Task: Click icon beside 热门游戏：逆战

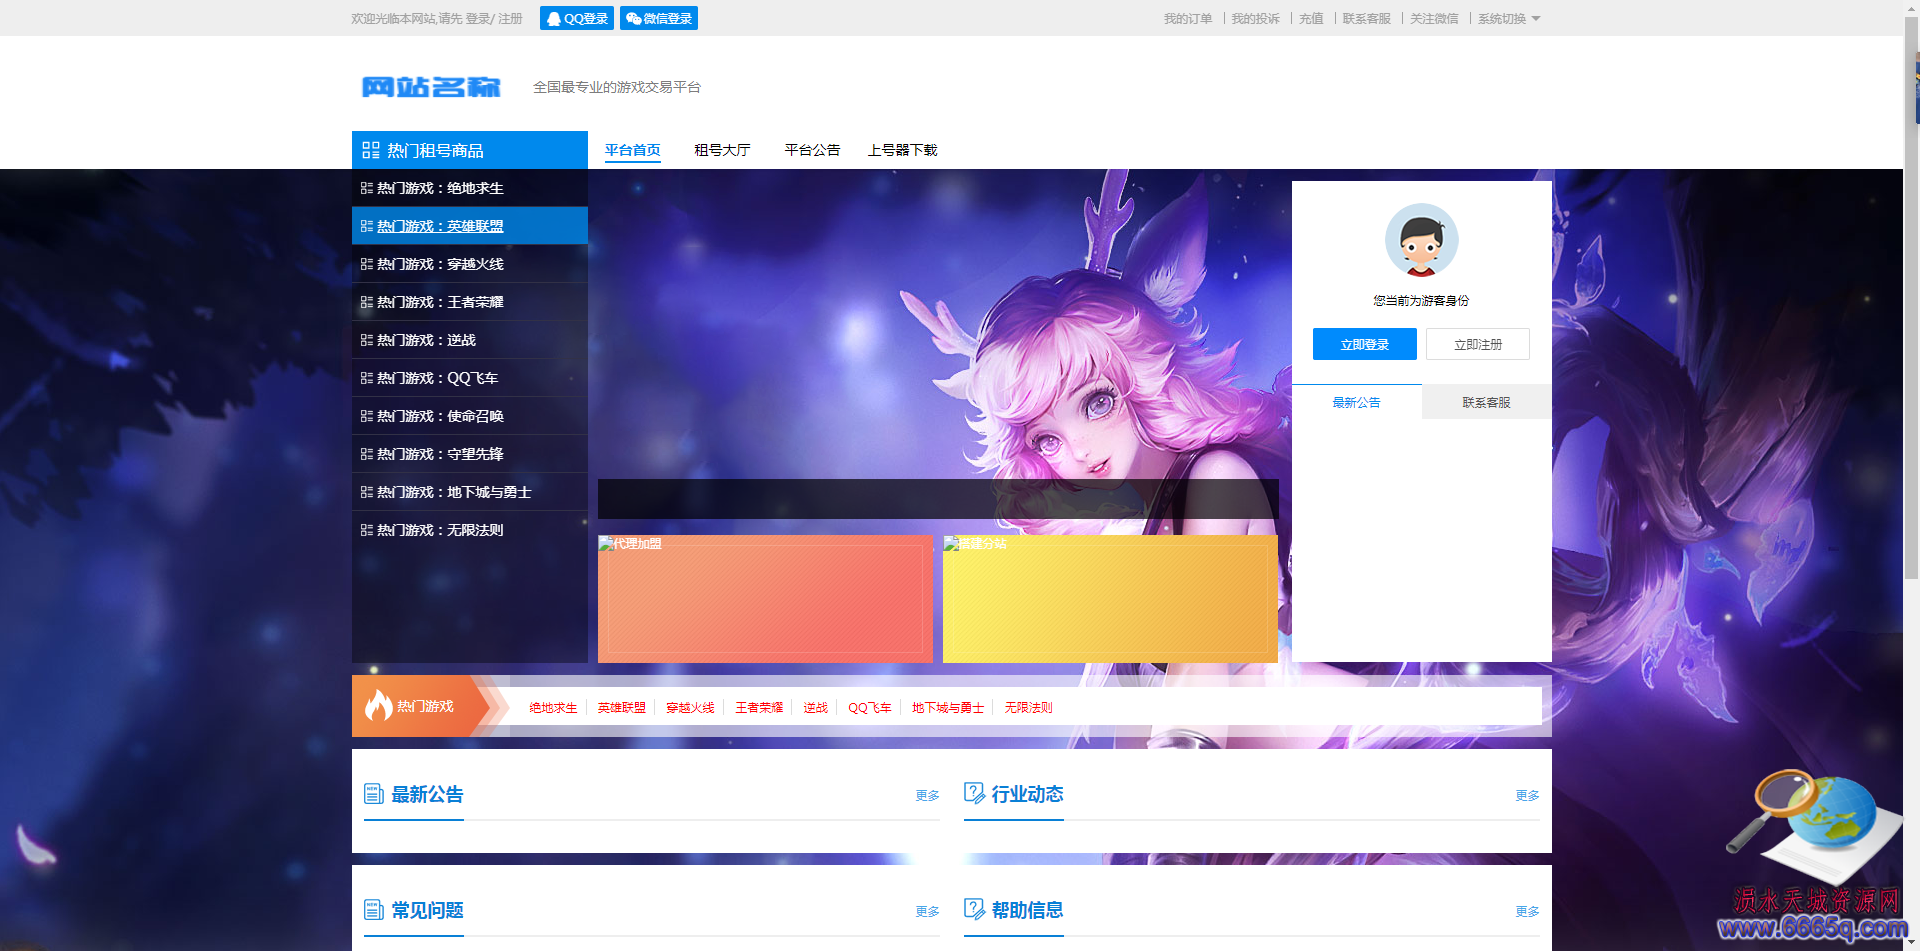Action: (x=367, y=340)
